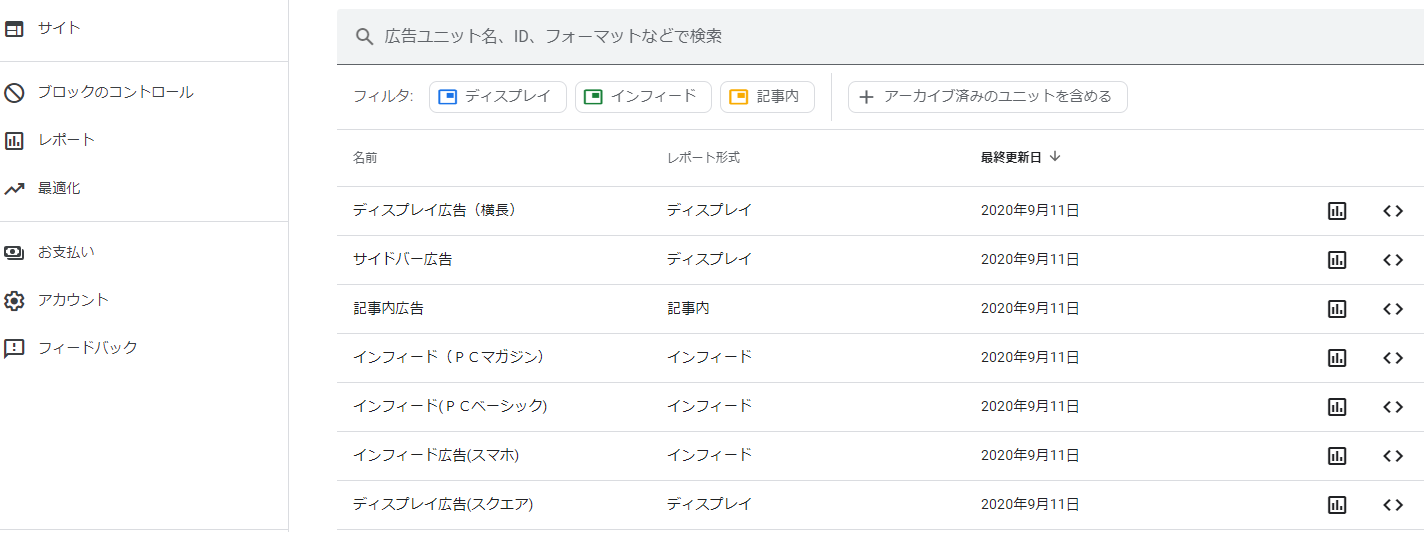Get code icon for インフィード広告(スマホ)

click(1393, 456)
